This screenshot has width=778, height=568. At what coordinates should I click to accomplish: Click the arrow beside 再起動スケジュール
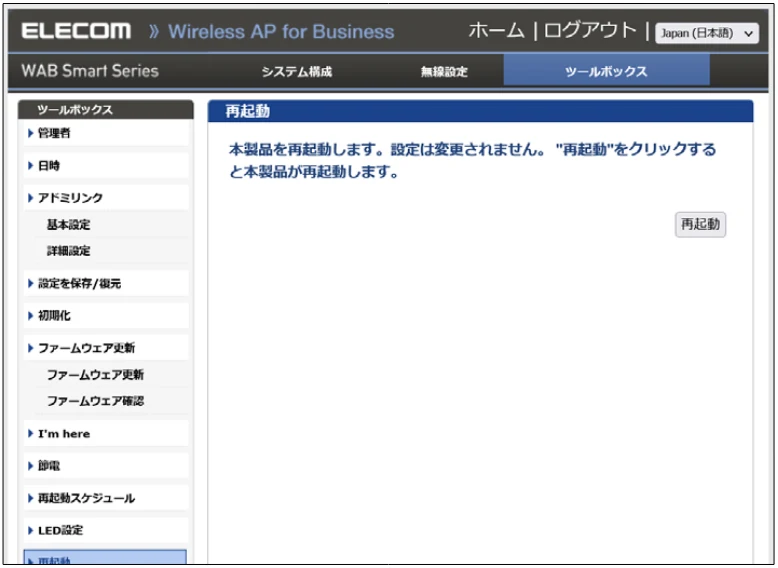pyautogui.click(x=31, y=498)
